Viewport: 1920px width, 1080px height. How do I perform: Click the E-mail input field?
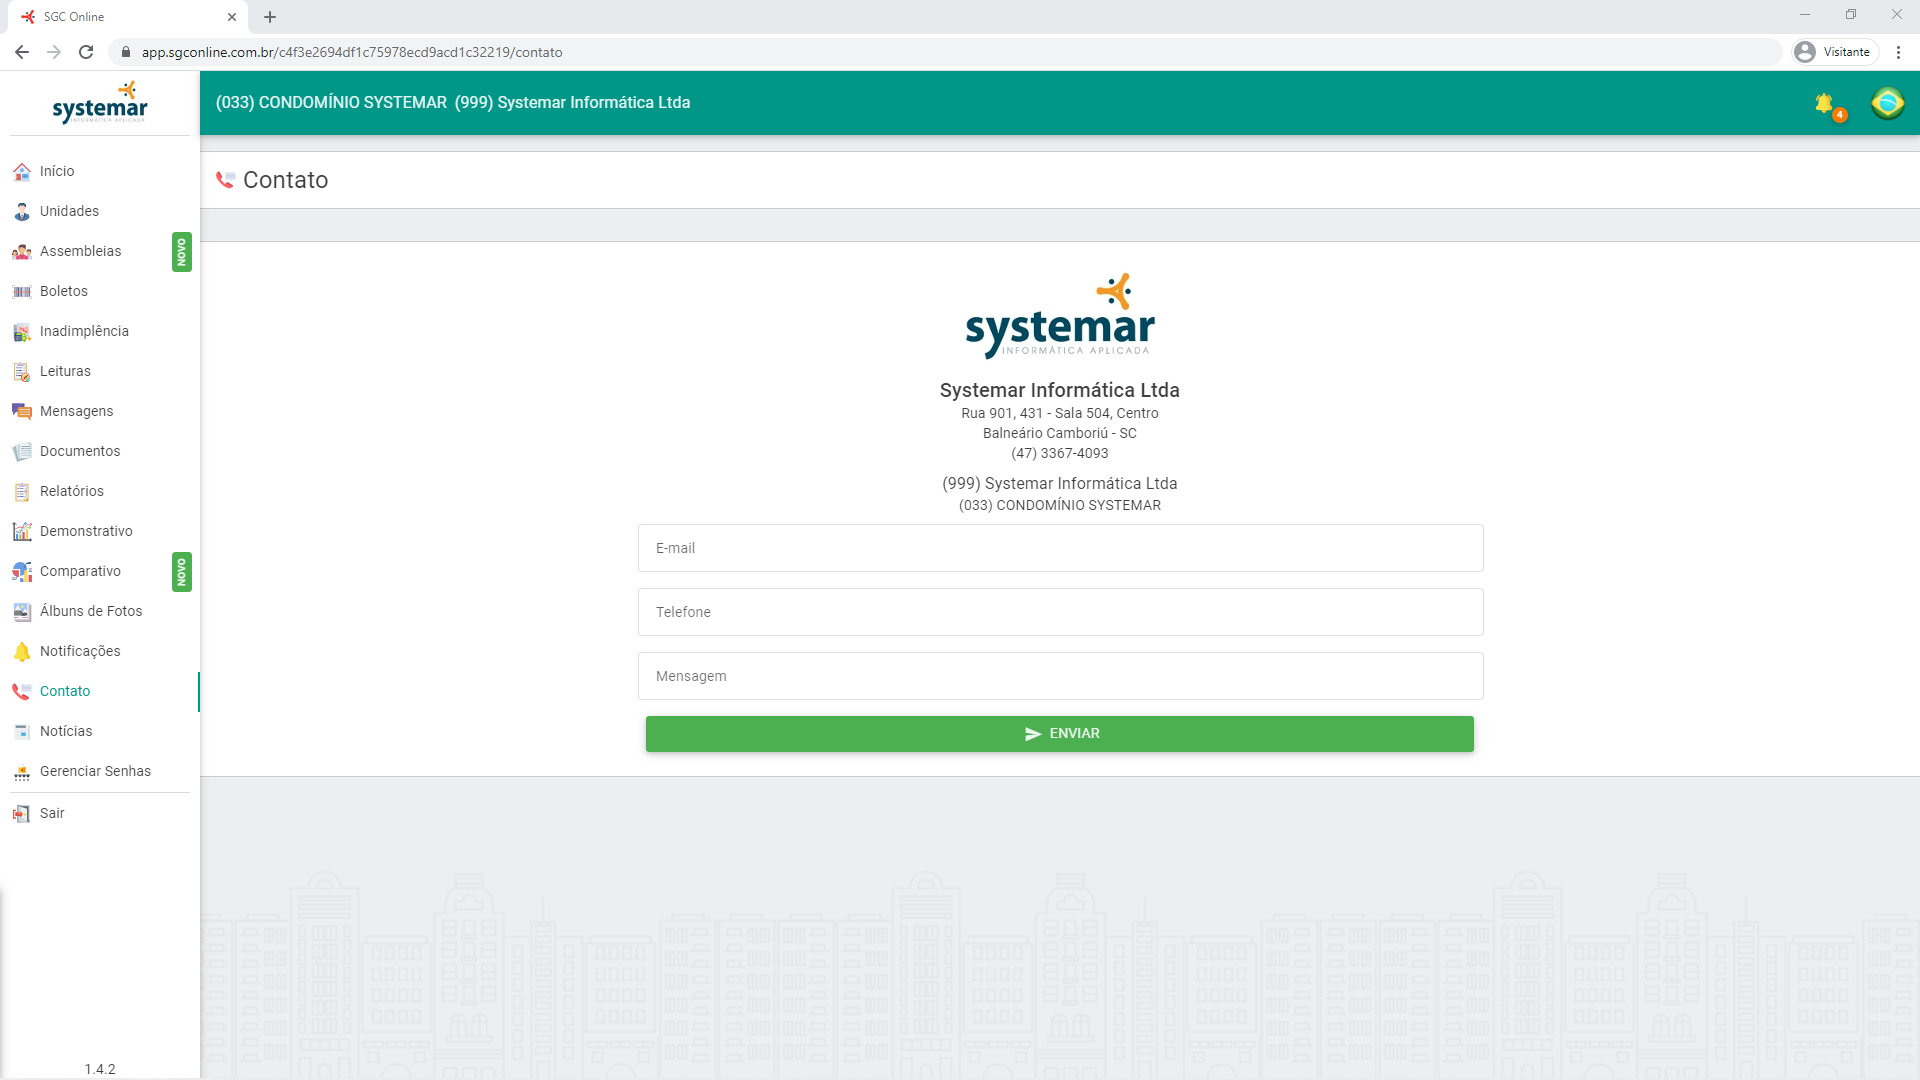(x=1060, y=548)
